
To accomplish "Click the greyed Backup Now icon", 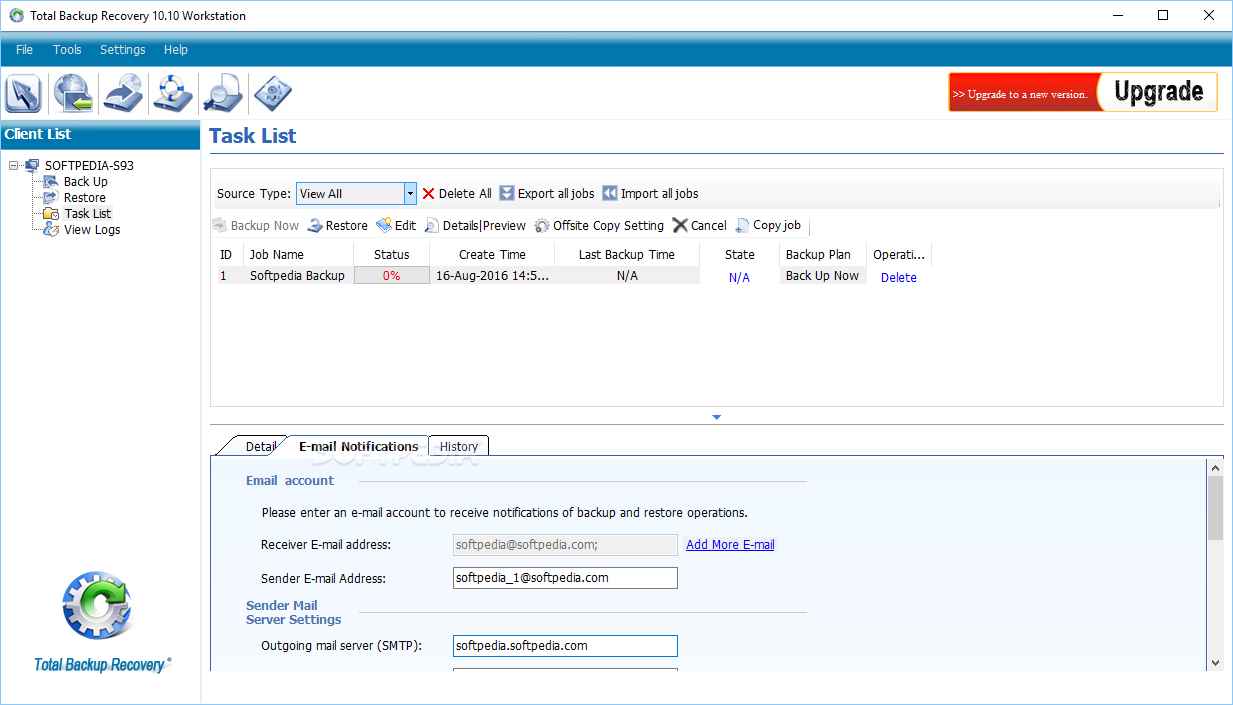I will tap(219, 225).
